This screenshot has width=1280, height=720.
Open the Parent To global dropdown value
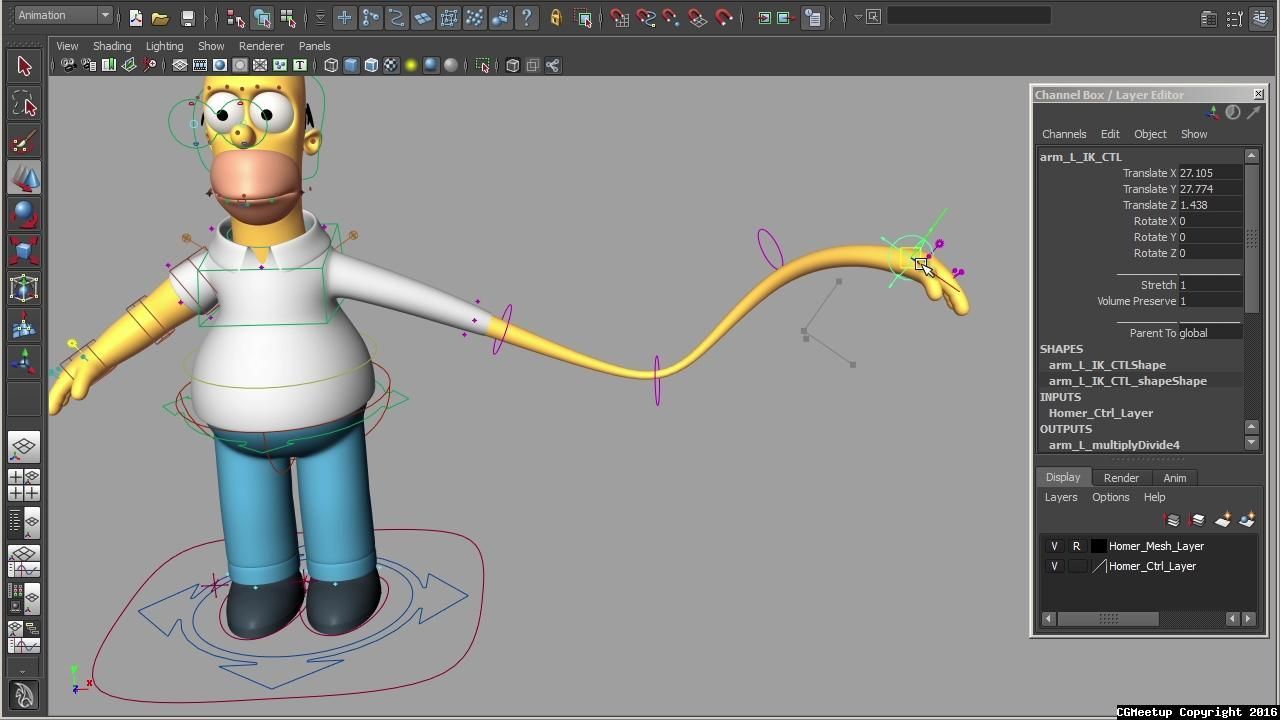click(x=1210, y=333)
